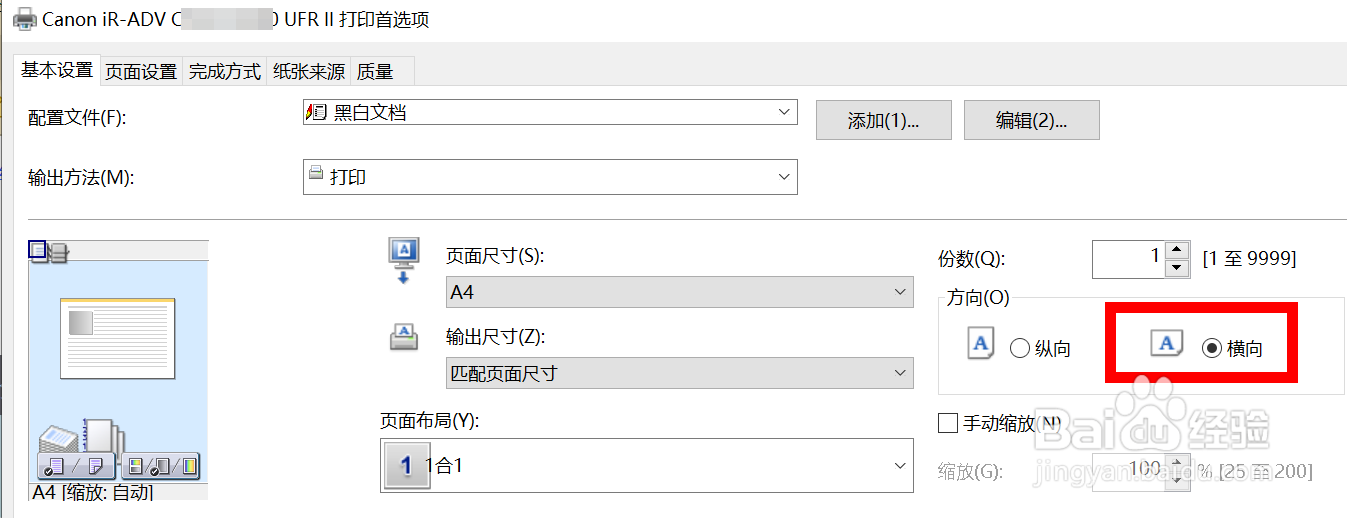Image resolution: width=1347 pixels, height=518 pixels.
Task: Expand the 输出方法 dropdown
Action: 550,177
